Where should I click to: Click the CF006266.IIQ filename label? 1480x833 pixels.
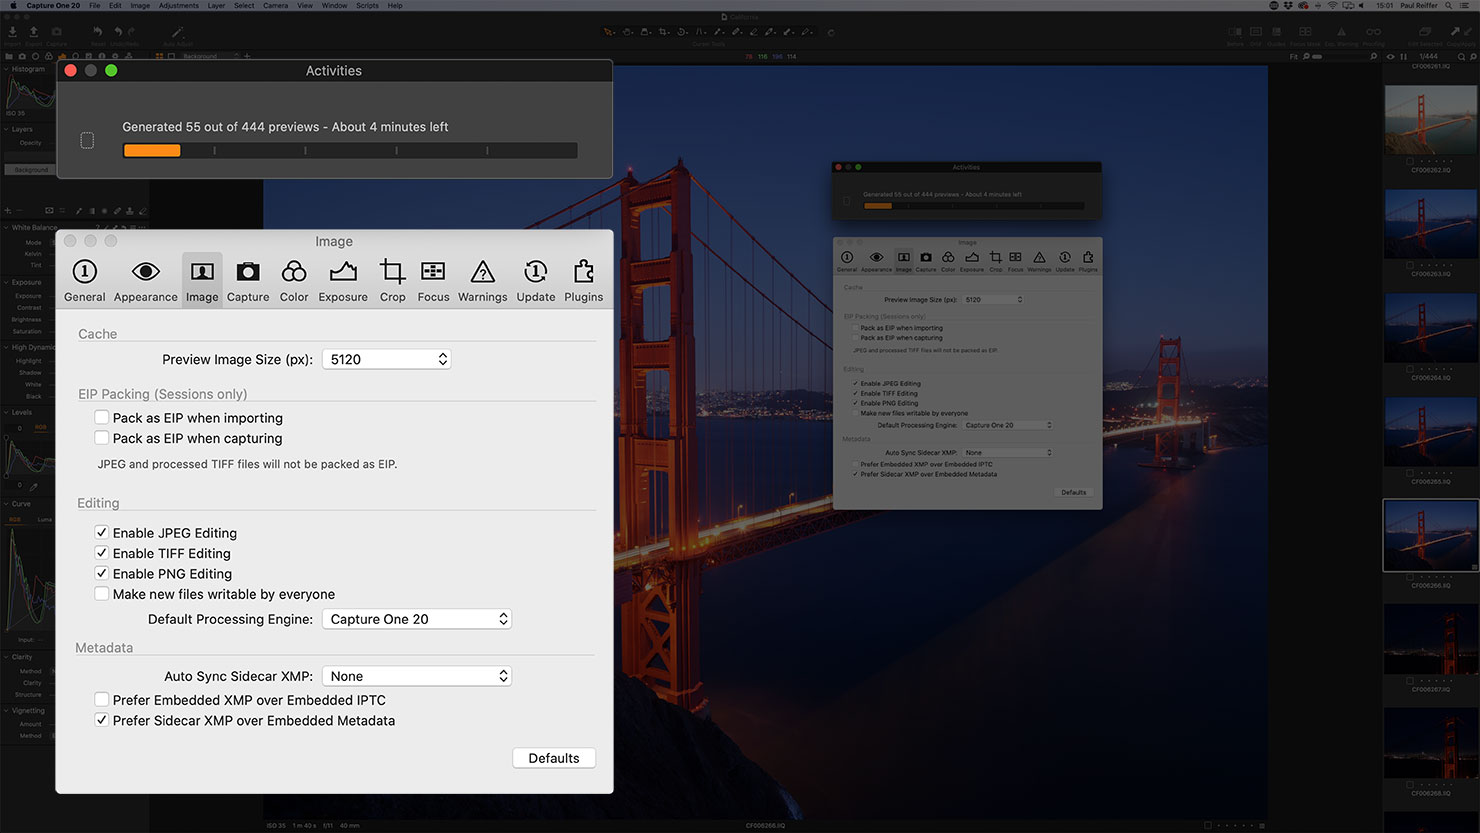tap(1431, 586)
